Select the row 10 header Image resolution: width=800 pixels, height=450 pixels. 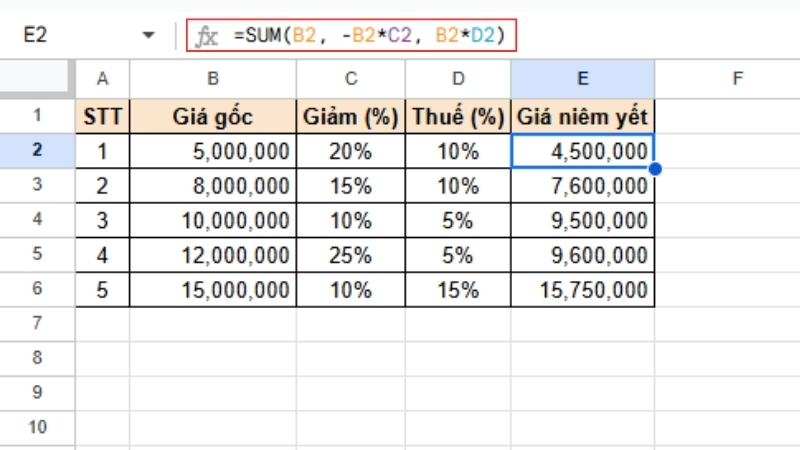click(37, 428)
